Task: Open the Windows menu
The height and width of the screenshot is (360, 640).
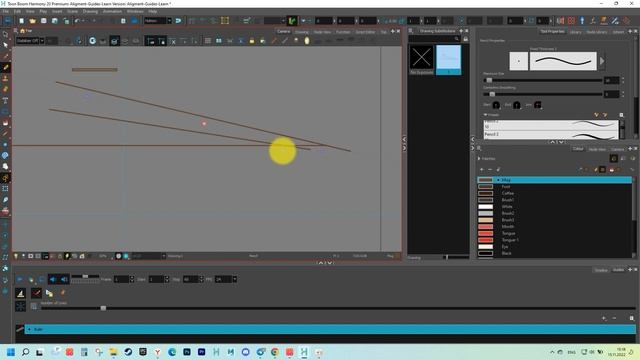Action: point(135,11)
